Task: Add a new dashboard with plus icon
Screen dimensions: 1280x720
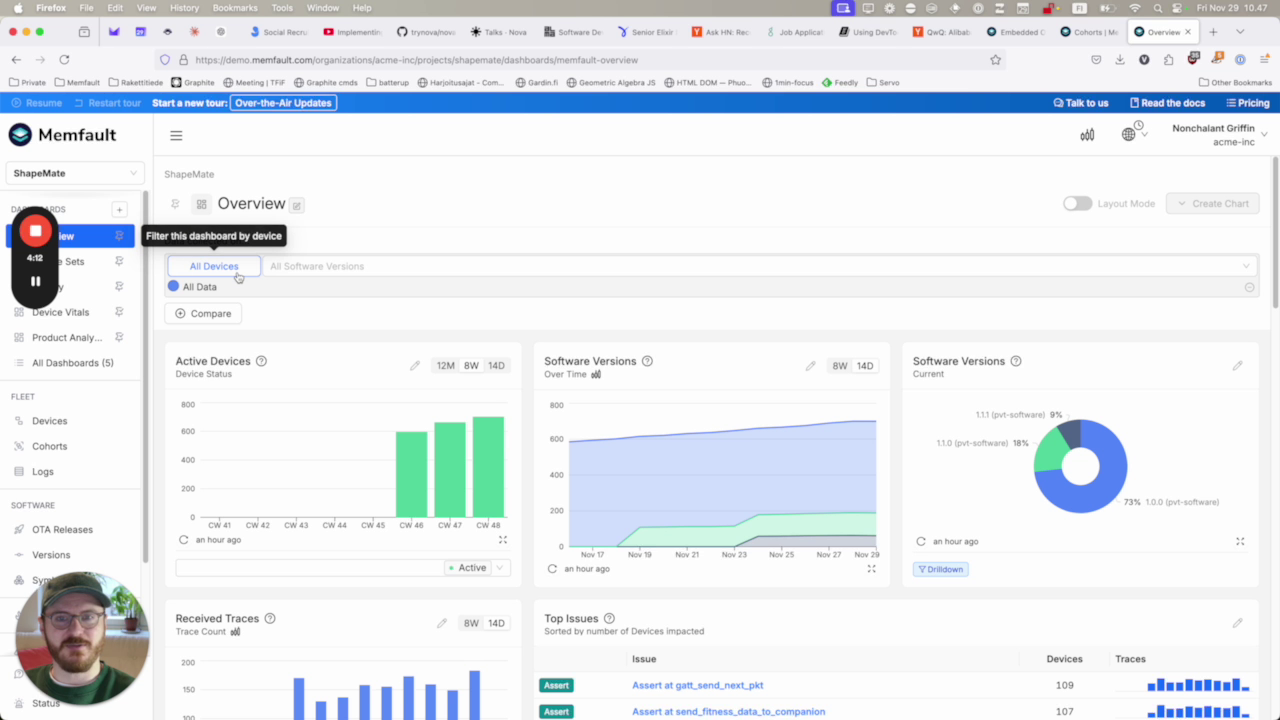Action: pos(119,210)
